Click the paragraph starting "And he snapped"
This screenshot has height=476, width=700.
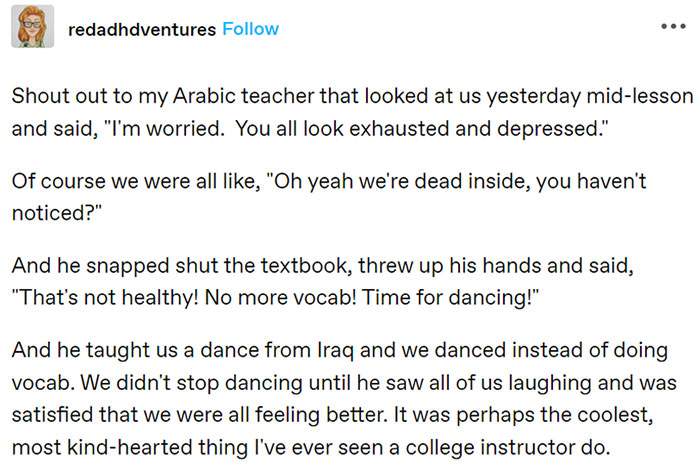[322, 281]
